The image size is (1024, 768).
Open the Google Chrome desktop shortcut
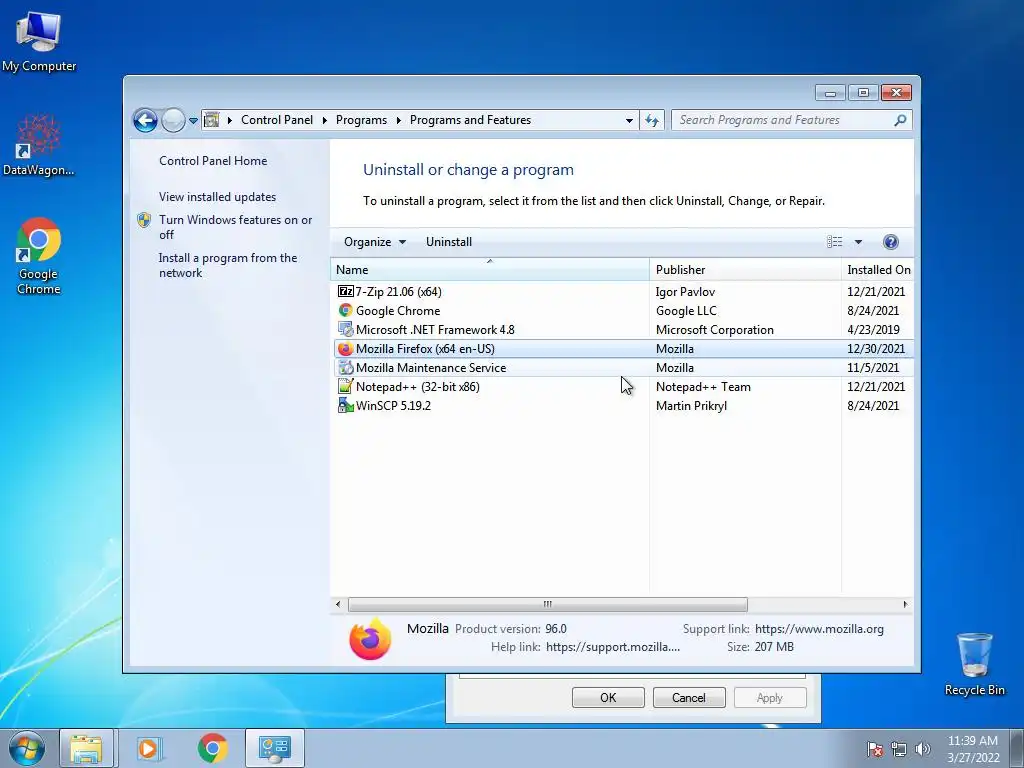(x=39, y=256)
